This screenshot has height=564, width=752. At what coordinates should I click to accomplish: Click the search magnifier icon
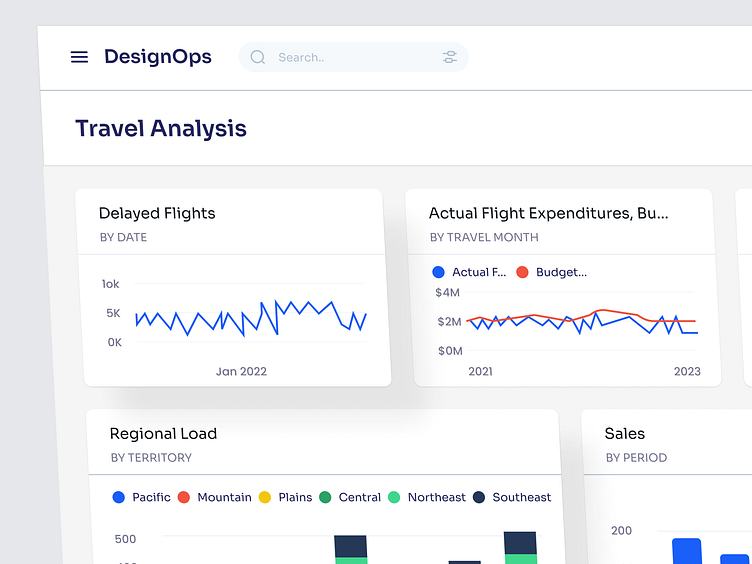tap(258, 57)
